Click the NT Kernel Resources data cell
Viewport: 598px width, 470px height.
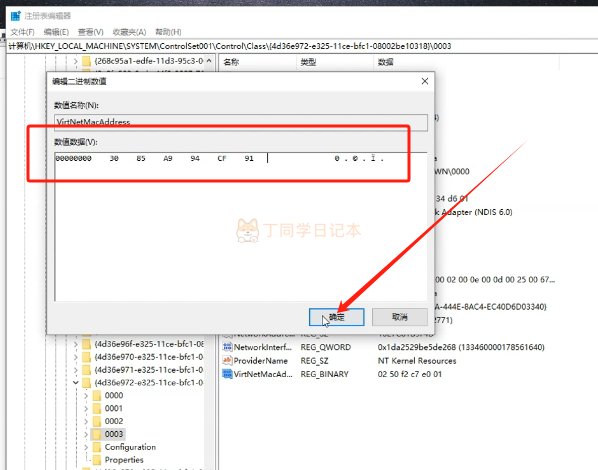pyautogui.click(x=417, y=361)
